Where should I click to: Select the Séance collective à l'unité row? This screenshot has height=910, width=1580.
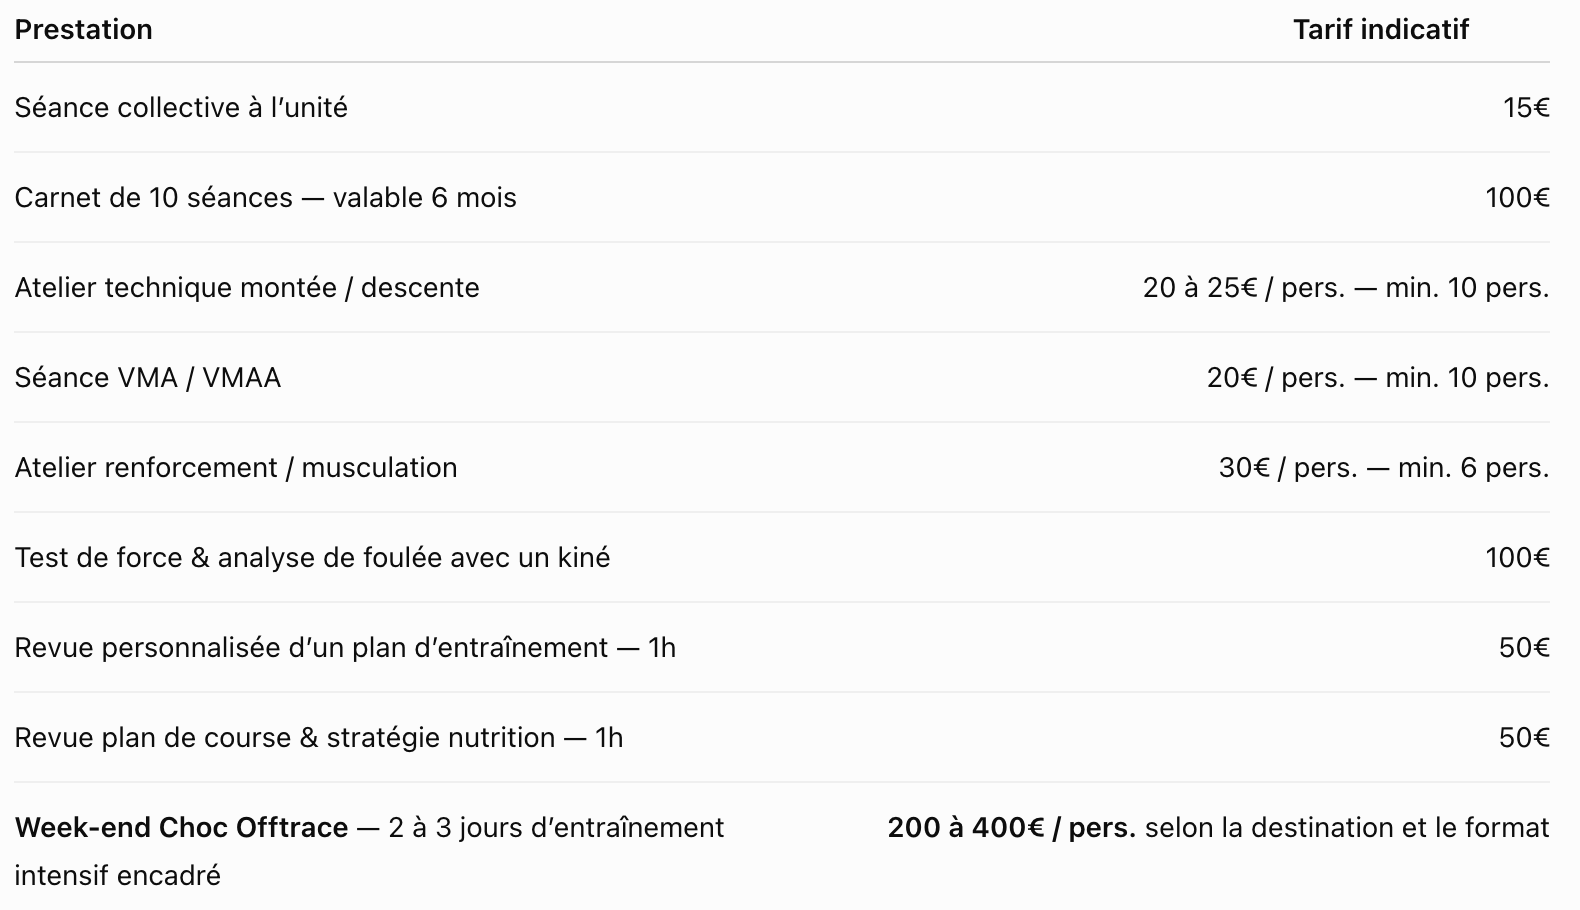(782, 107)
